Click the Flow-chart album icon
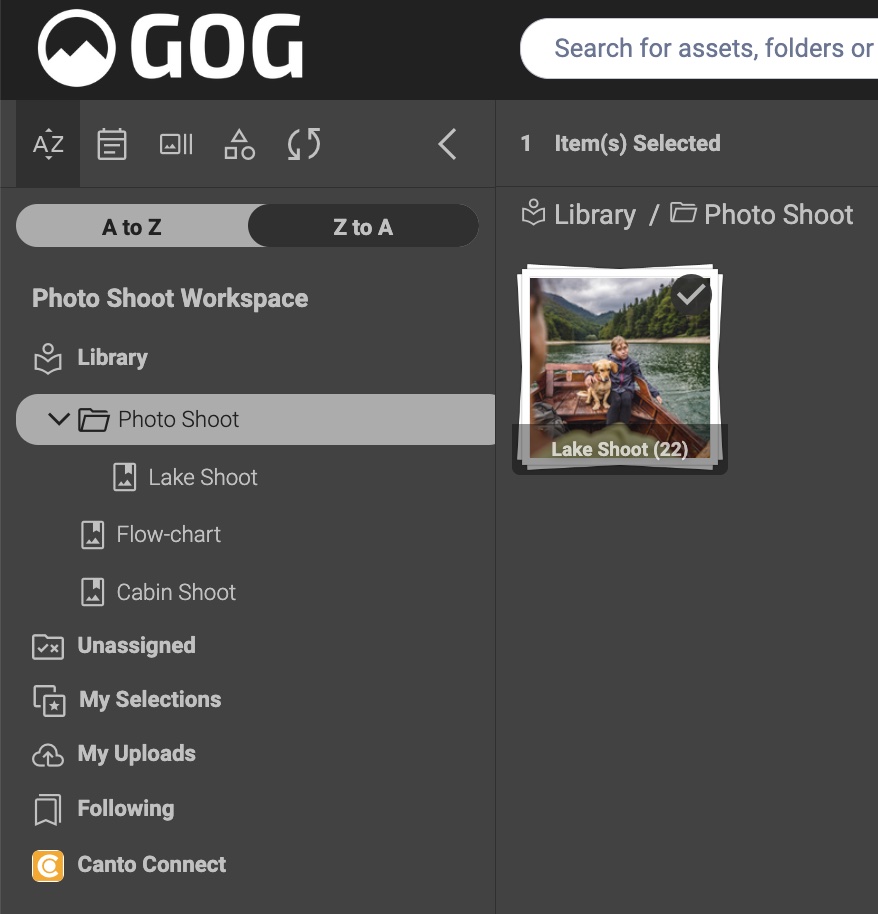The height and width of the screenshot is (914, 878). 92,535
